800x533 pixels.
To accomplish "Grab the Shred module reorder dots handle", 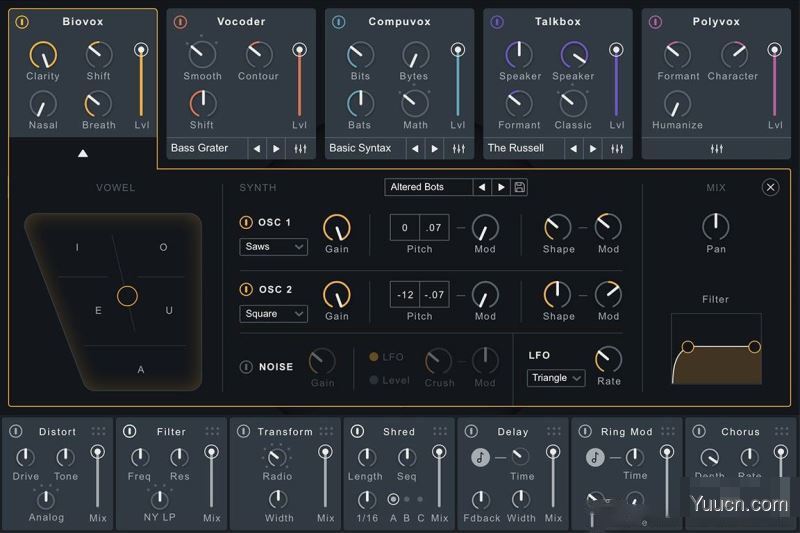I will tap(440, 432).
